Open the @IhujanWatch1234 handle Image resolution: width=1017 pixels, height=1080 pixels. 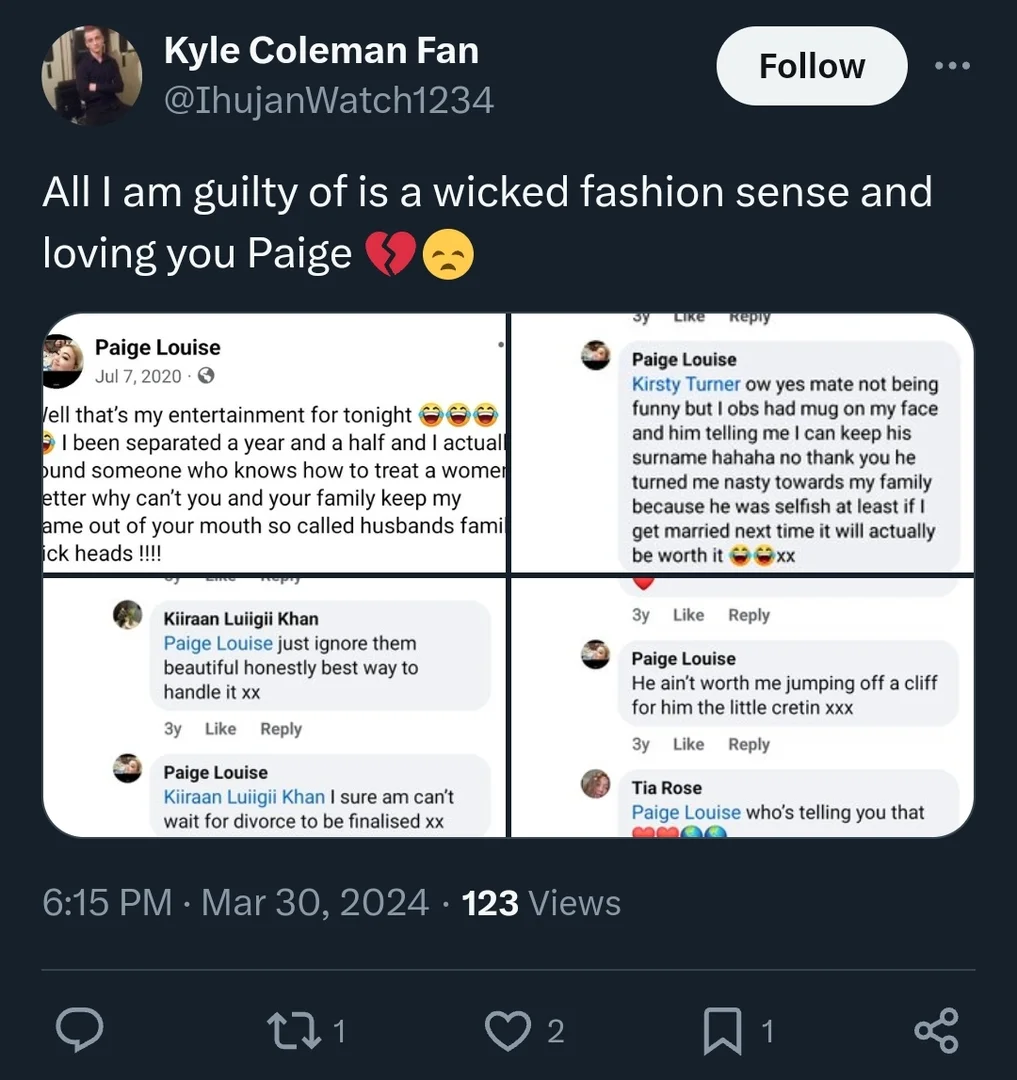[328, 101]
